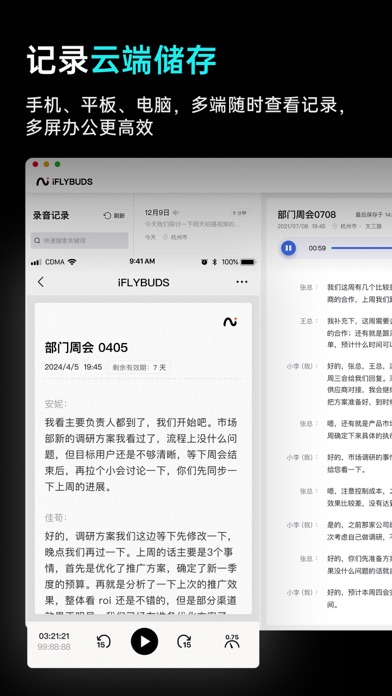The height and width of the screenshot is (696, 392).
Task: Click the cellular signal bars beside CDMA
Action: (x=36, y=263)
